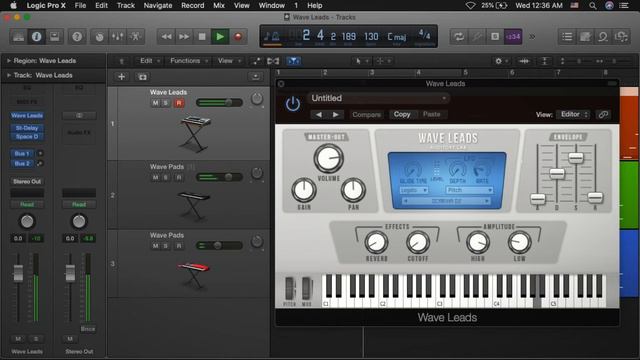Screen dimensions: 640x360
Task: Open View Editor dropdown in plugin header
Action: point(574,115)
